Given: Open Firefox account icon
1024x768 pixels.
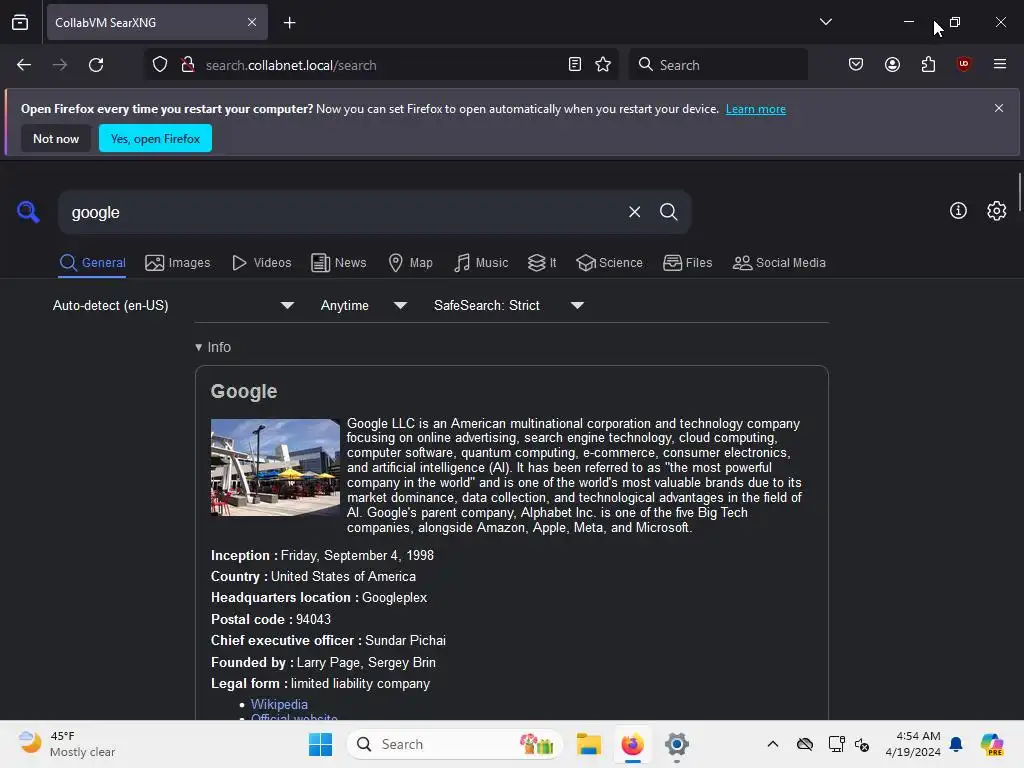Looking at the screenshot, I should point(892,65).
